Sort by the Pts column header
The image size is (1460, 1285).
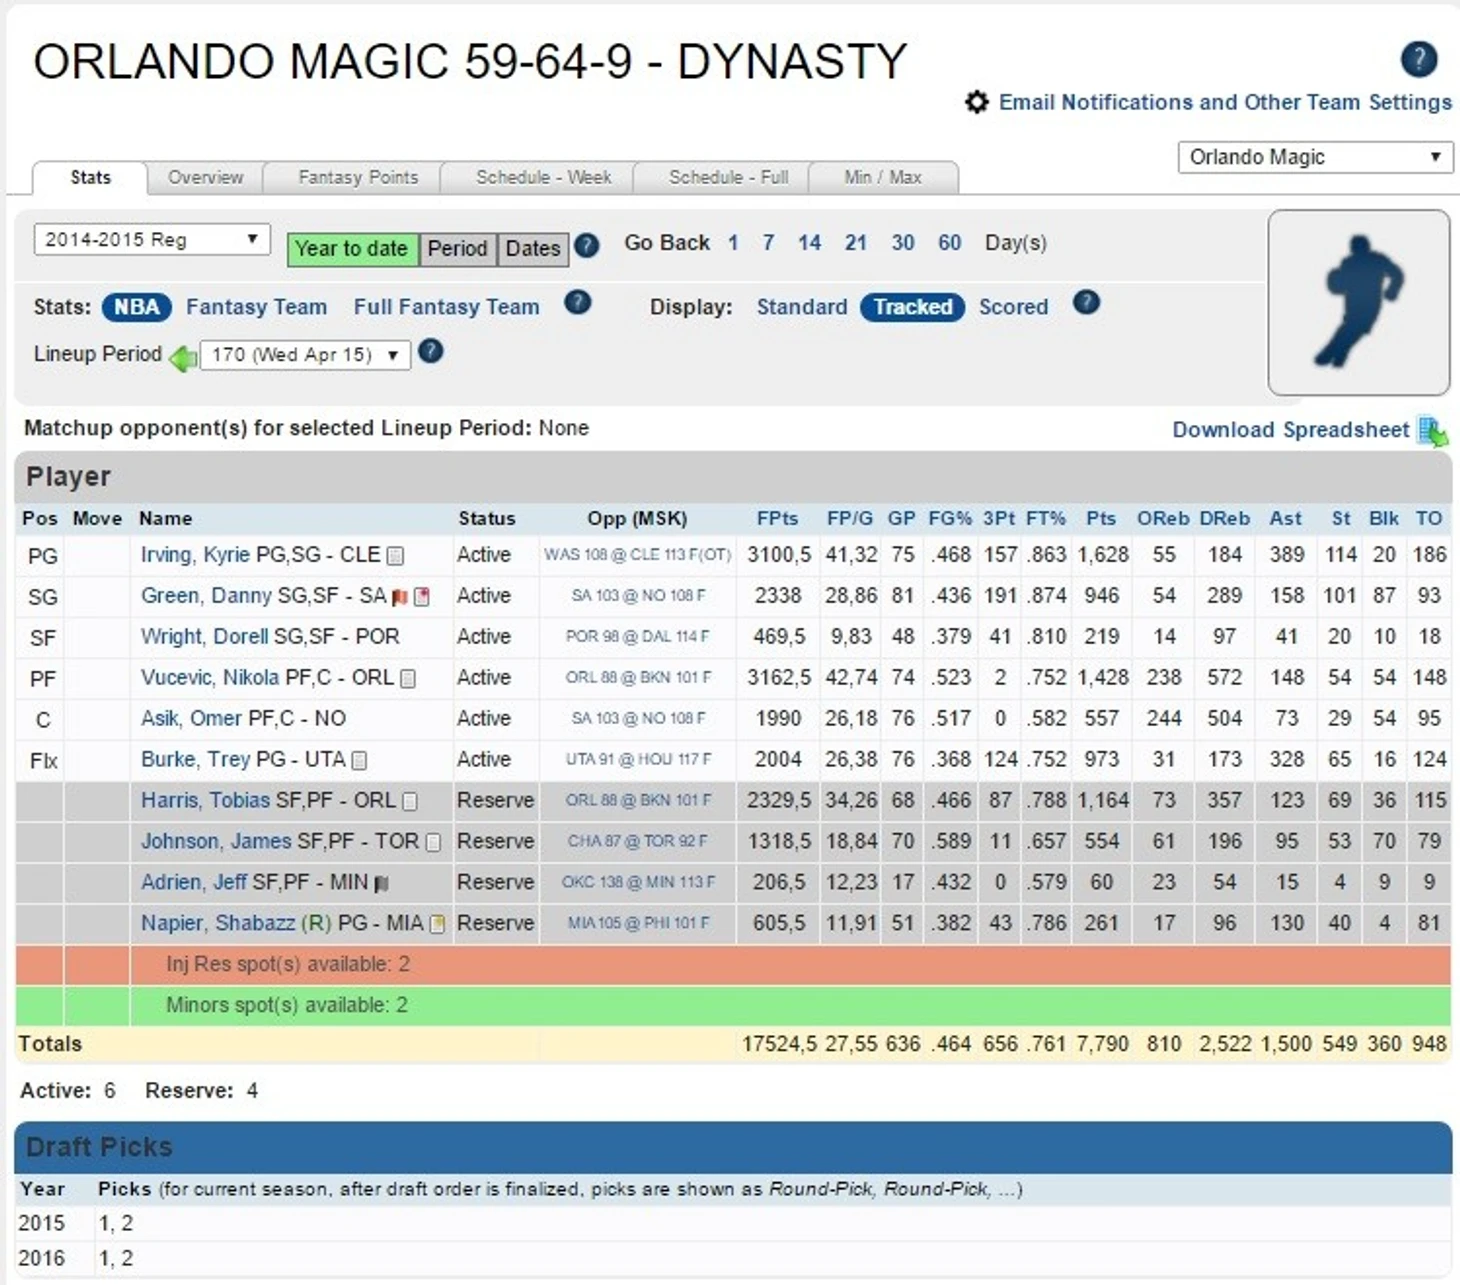[1101, 518]
